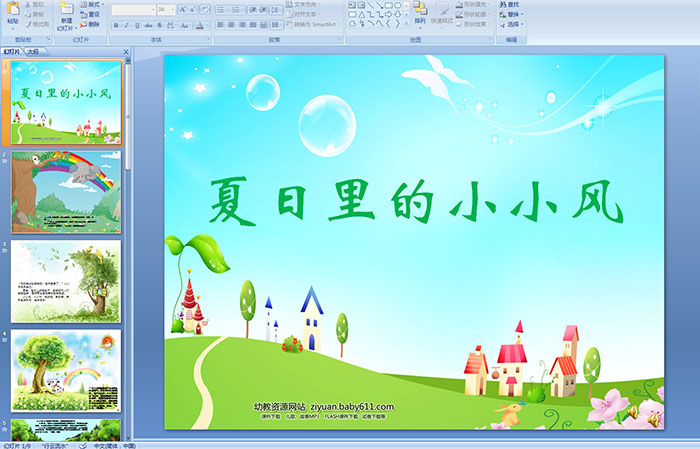Open the Font (字体) dialog launcher

208,39
